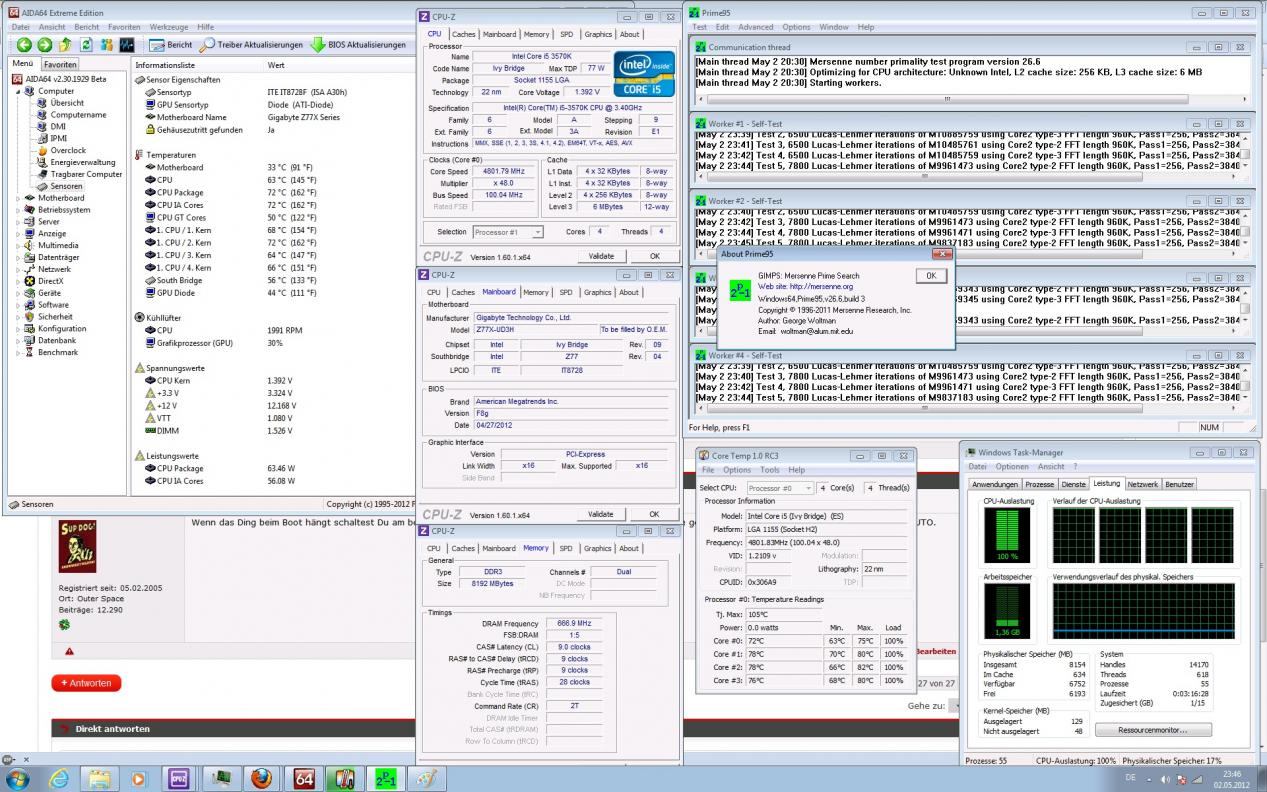
Task: Expand the Motherboard tree node
Action: click(18, 198)
